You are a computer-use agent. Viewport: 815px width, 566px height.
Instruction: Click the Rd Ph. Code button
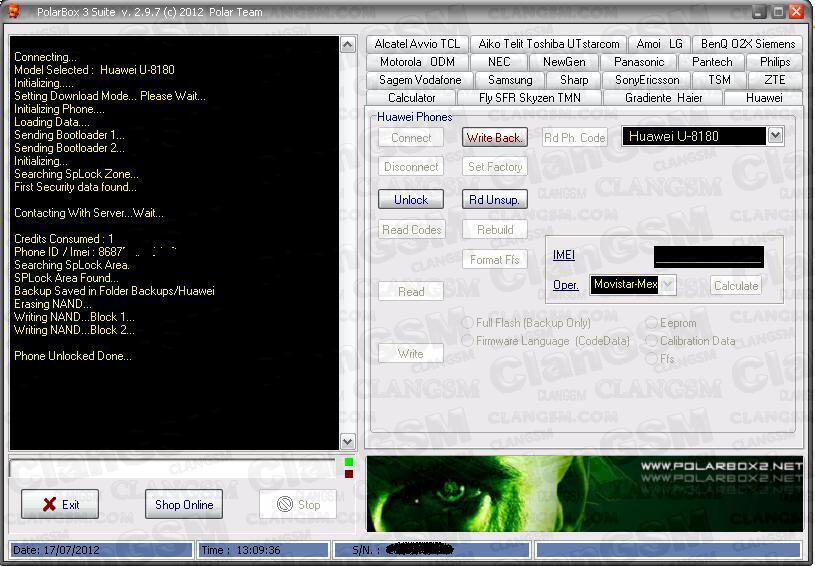click(x=574, y=138)
